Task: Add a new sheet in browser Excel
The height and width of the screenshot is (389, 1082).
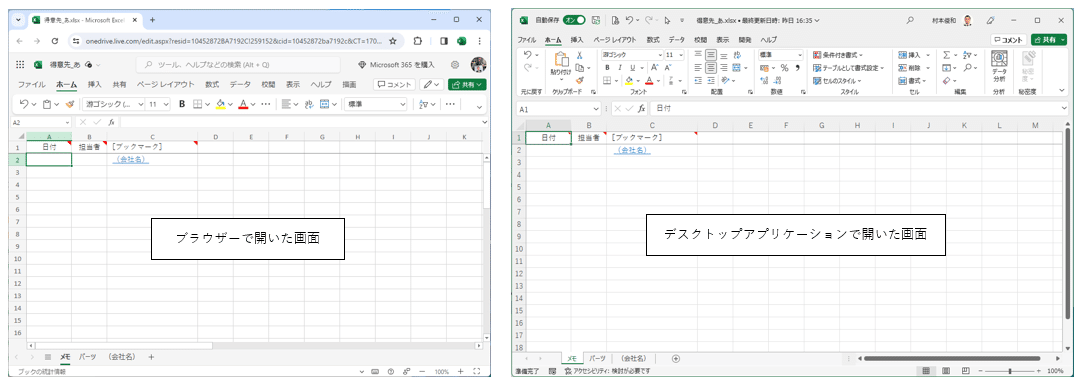Action: point(151,357)
